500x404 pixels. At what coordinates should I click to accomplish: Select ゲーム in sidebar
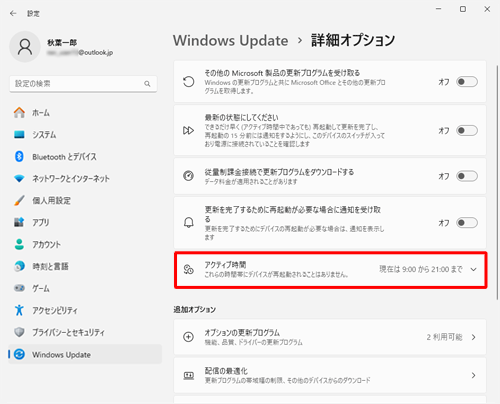pos(85,288)
